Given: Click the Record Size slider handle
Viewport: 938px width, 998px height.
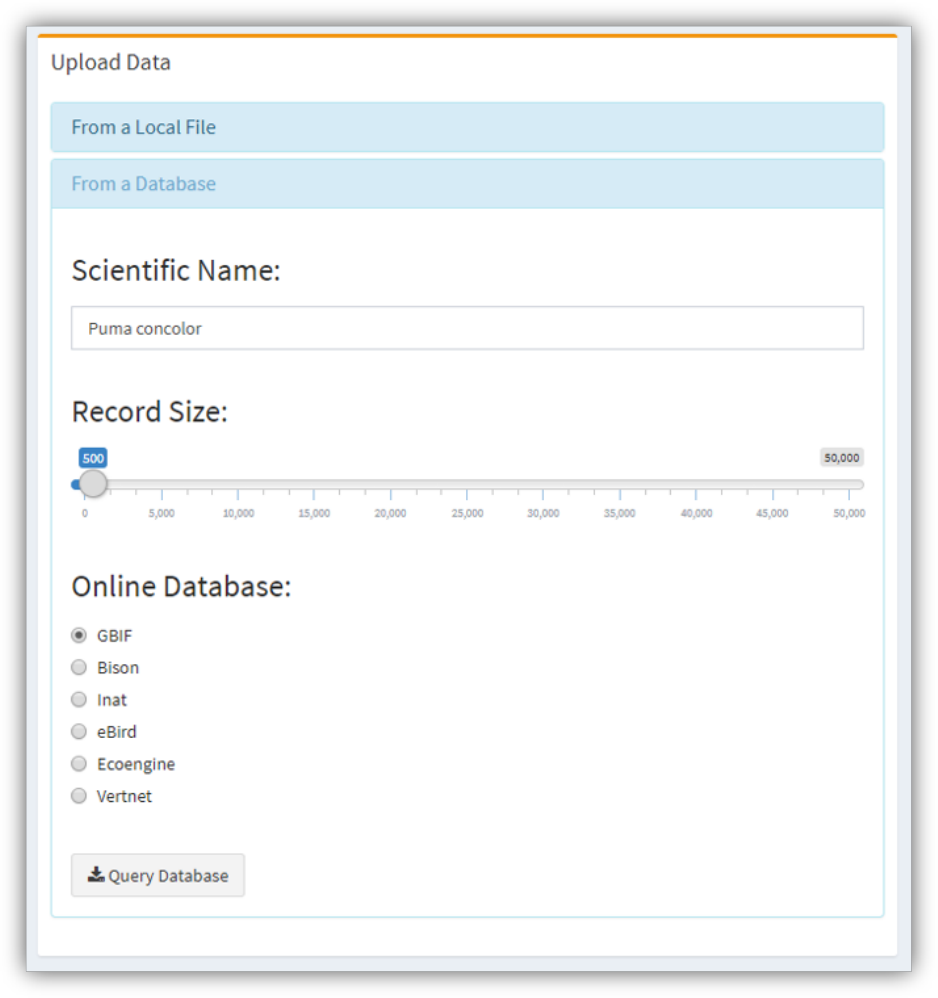Looking at the screenshot, I should (x=93, y=484).
